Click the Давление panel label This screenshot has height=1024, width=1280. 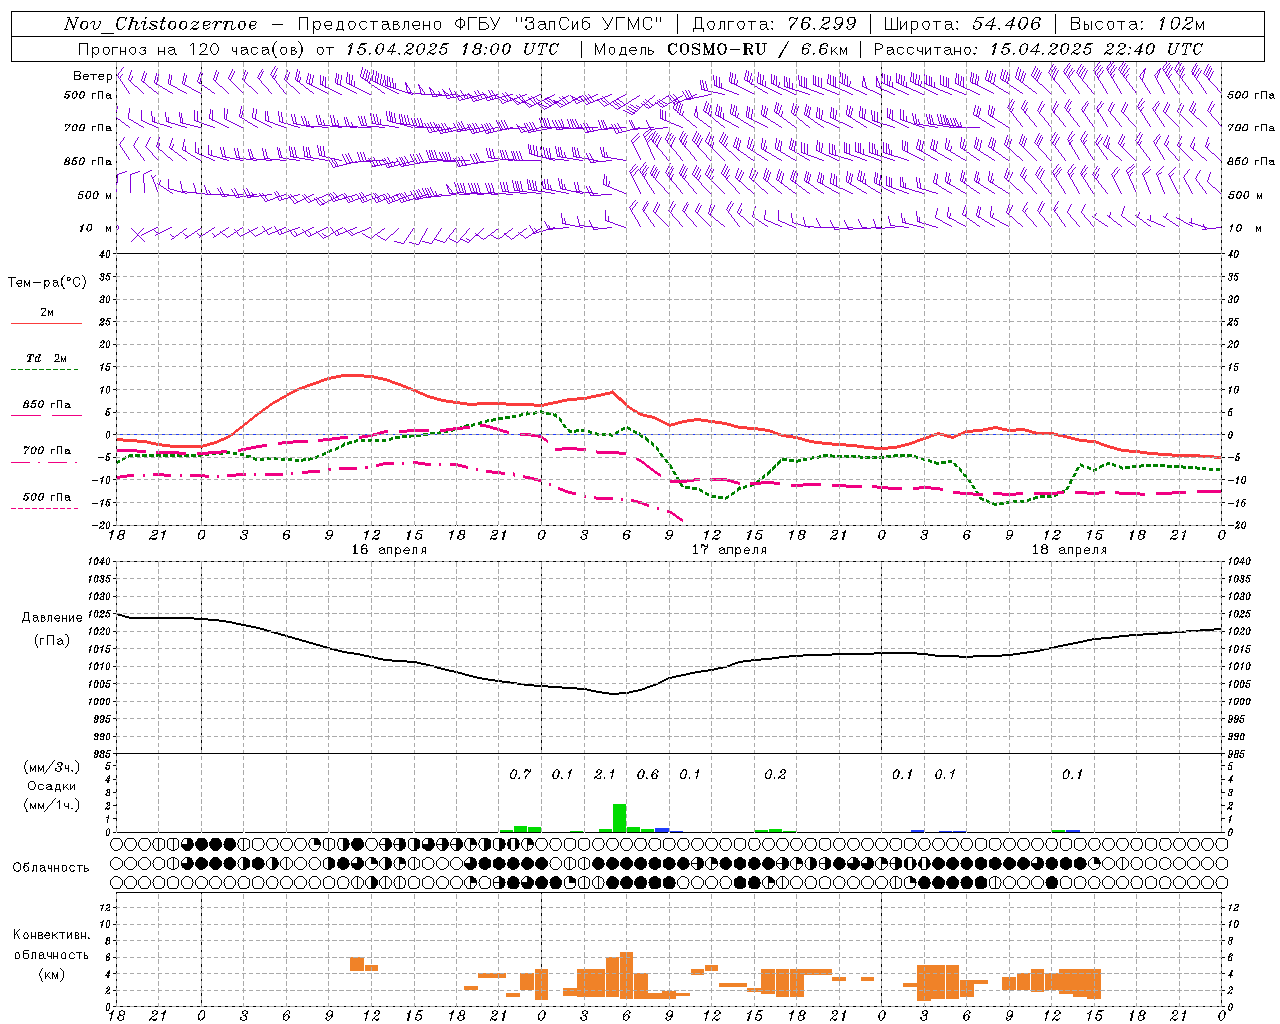[52, 618]
